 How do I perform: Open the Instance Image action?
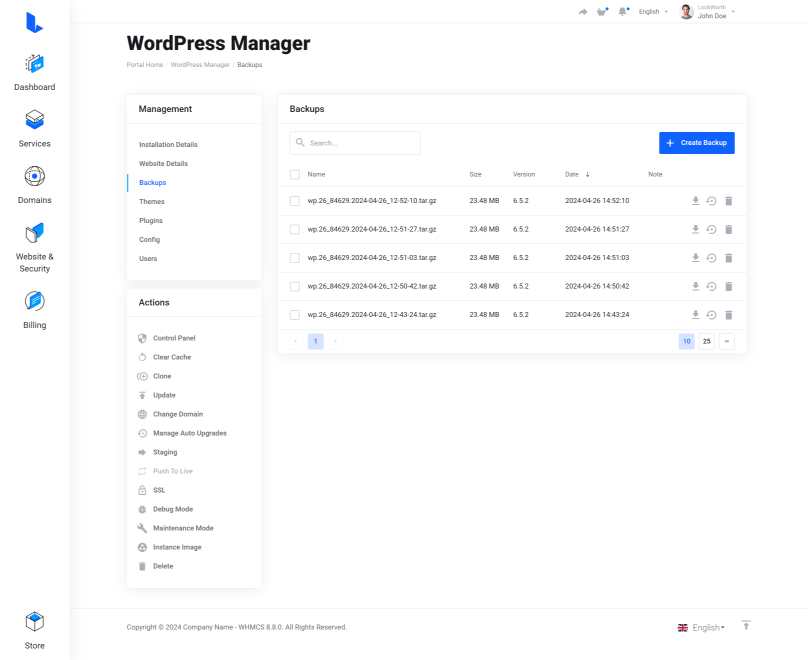[x=170, y=548]
